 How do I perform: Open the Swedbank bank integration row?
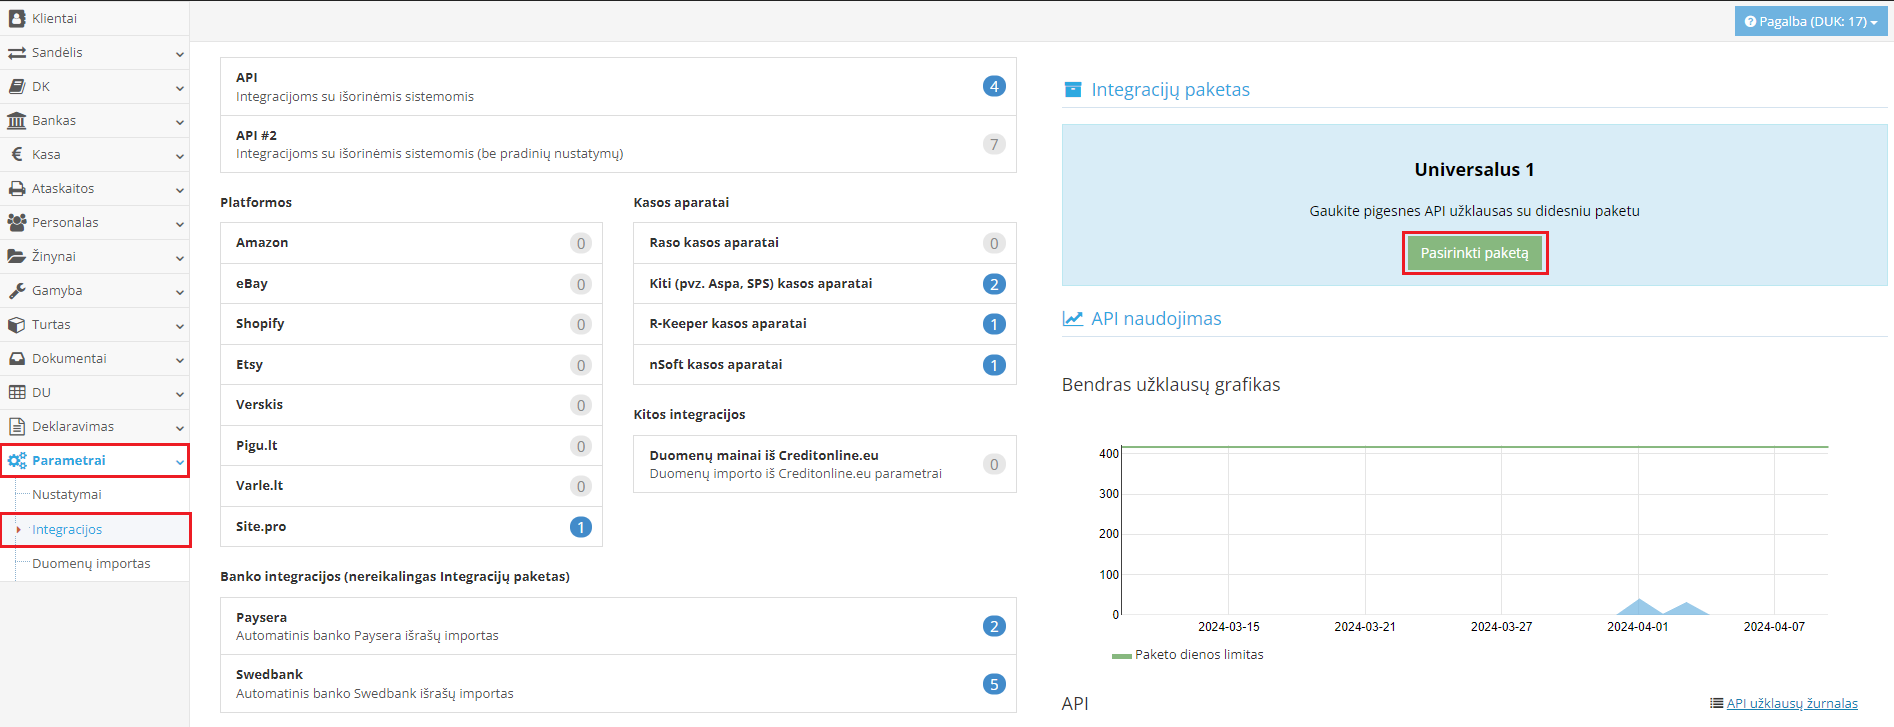(617, 684)
